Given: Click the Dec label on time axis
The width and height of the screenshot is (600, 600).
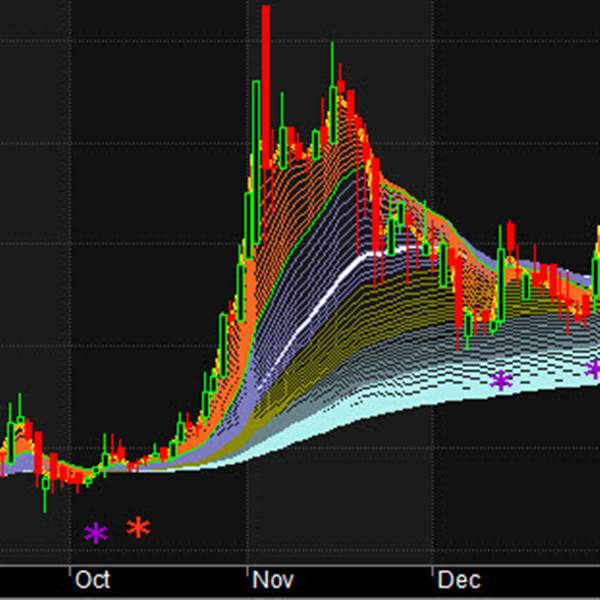Looking at the screenshot, I should click(x=459, y=580).
